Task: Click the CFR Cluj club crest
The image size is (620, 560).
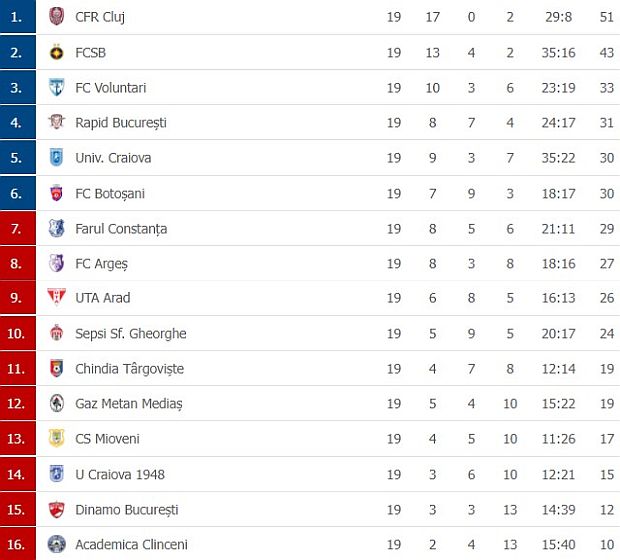Action: (x=57, y=17)
